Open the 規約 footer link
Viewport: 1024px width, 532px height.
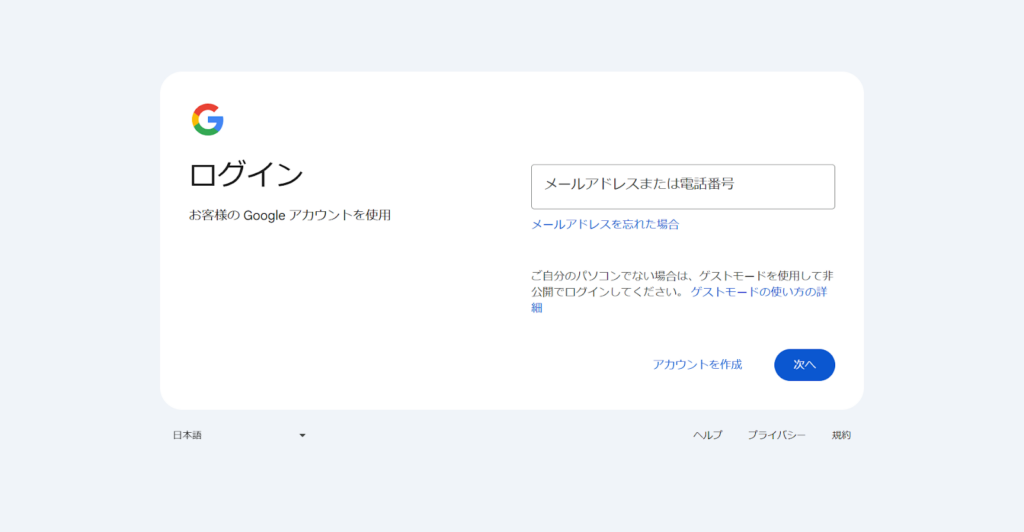[x=841, y=435]
